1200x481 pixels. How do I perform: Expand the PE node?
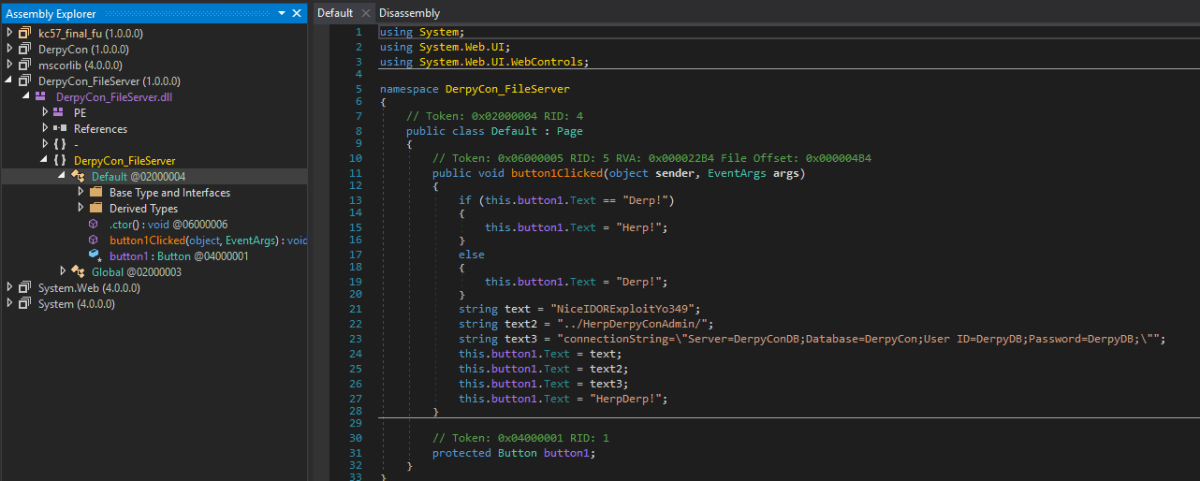coord(45,113)
